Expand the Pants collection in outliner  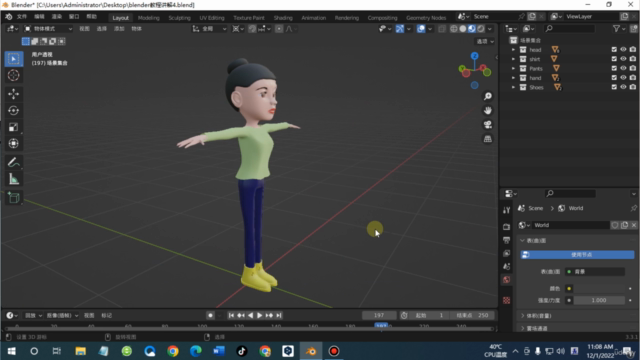[513, 69]
